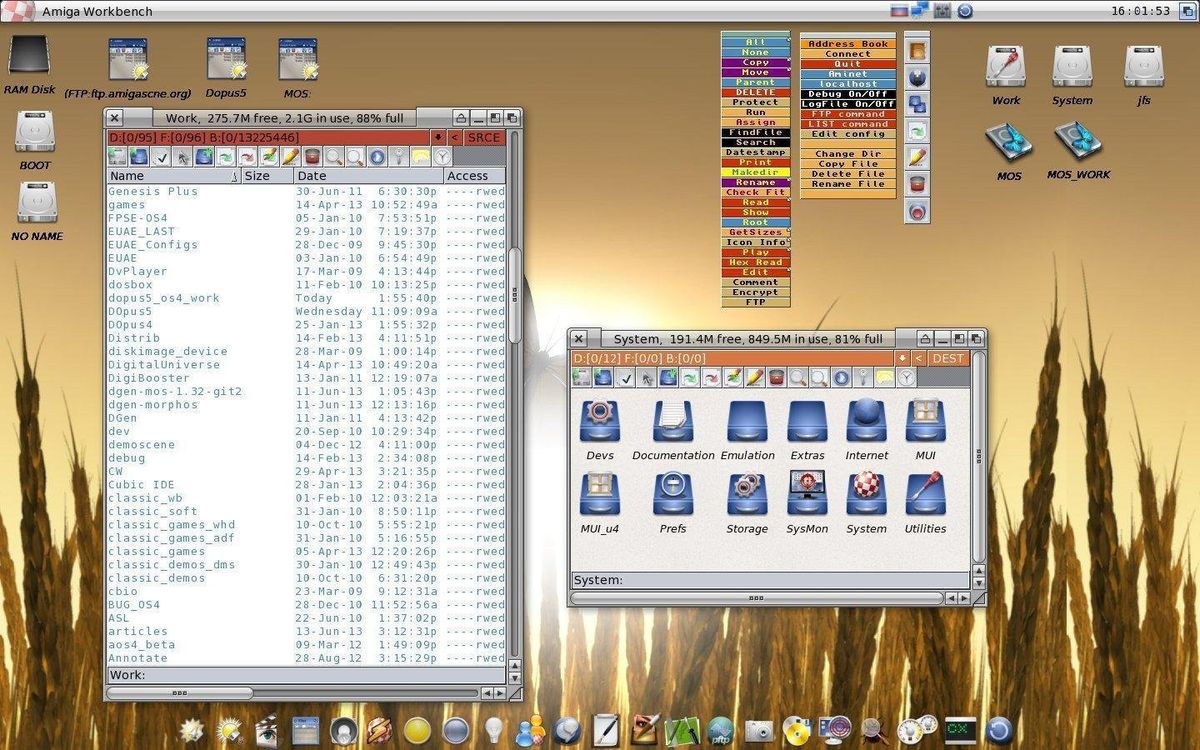Toggle LogFile On/Off in the FTP panel
1200x750 pixels.
tap(846, 102)
